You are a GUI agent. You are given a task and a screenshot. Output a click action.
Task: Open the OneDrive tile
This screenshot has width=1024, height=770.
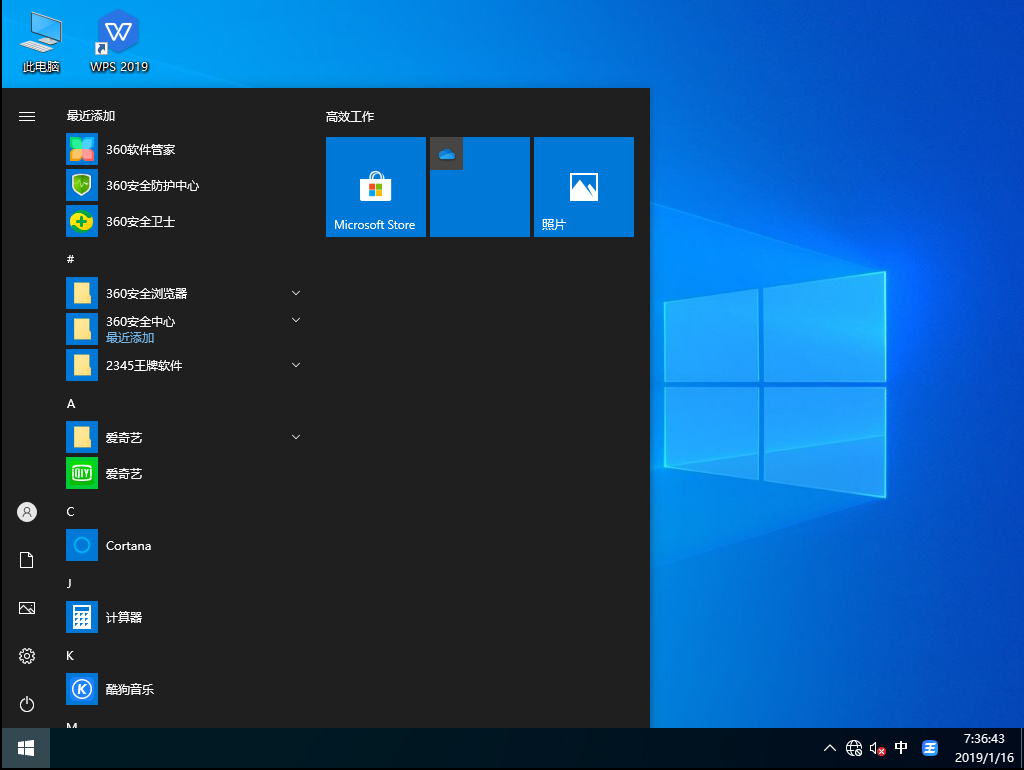click(479, 187)
